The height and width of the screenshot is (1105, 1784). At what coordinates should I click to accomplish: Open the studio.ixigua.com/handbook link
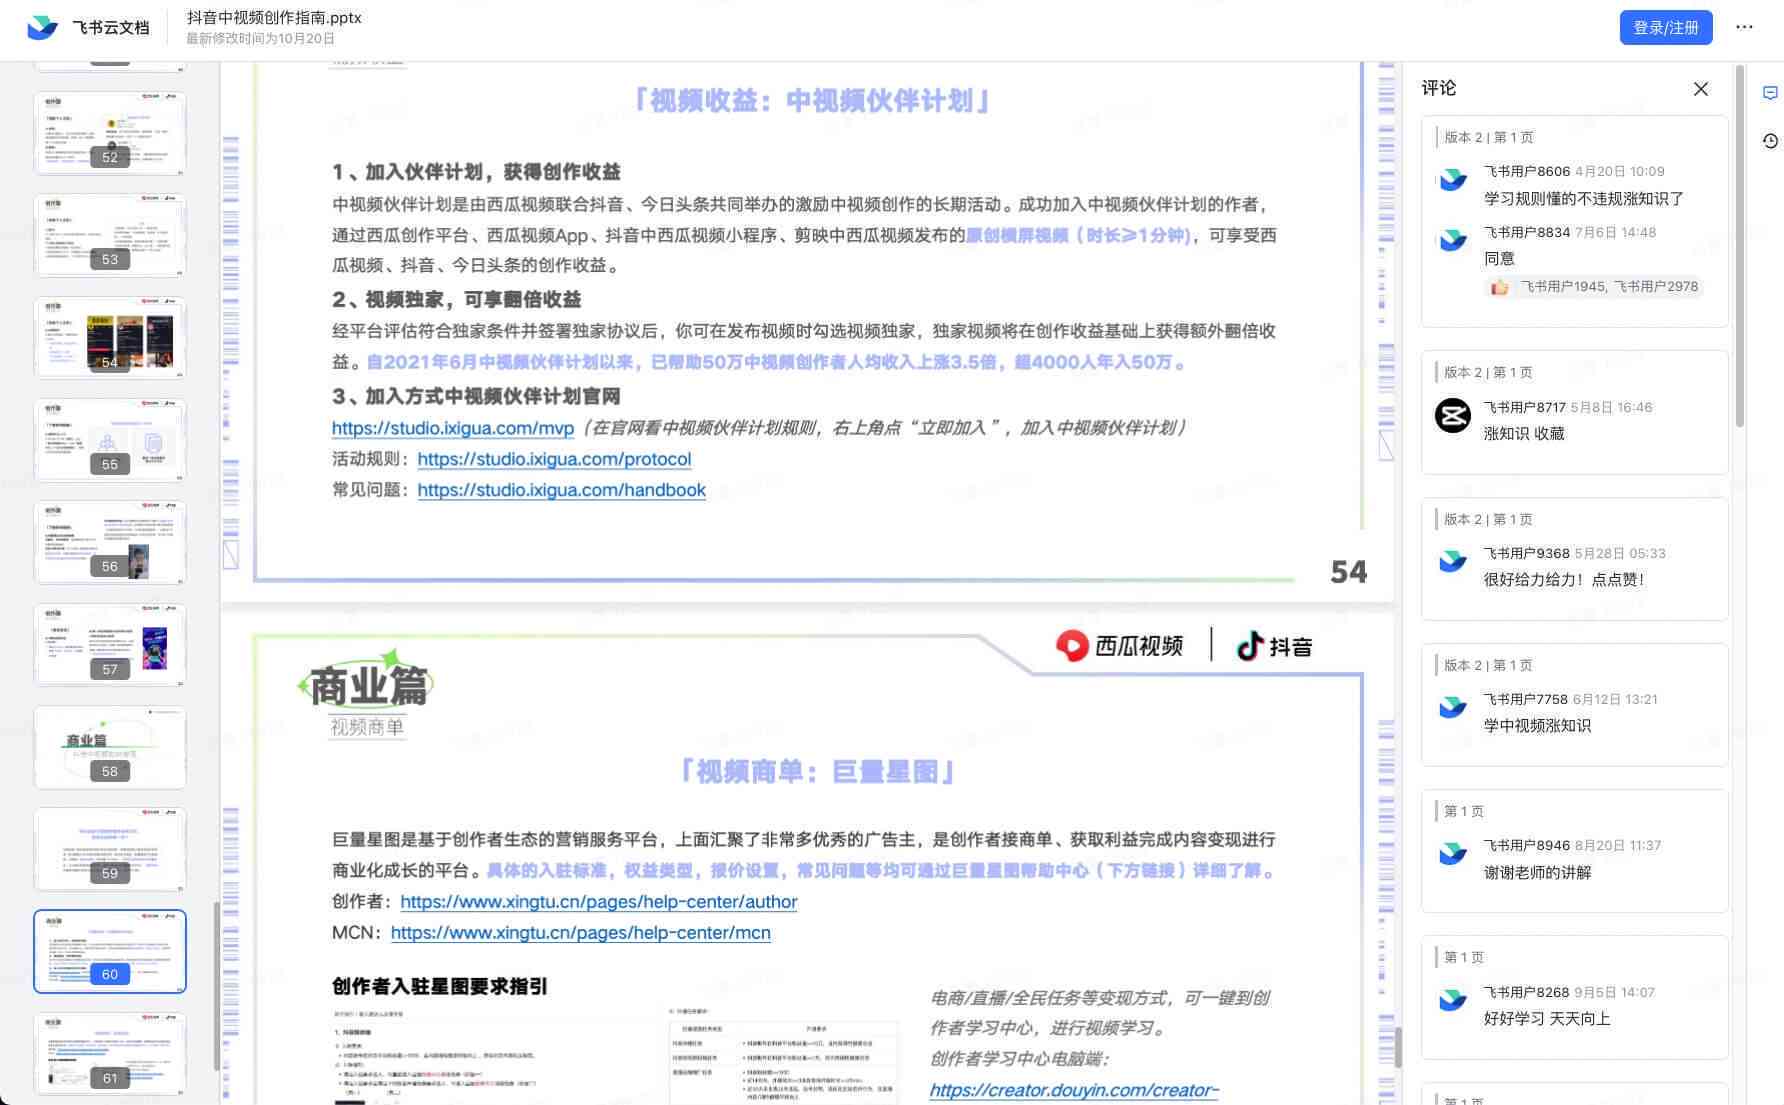[561, 490]
